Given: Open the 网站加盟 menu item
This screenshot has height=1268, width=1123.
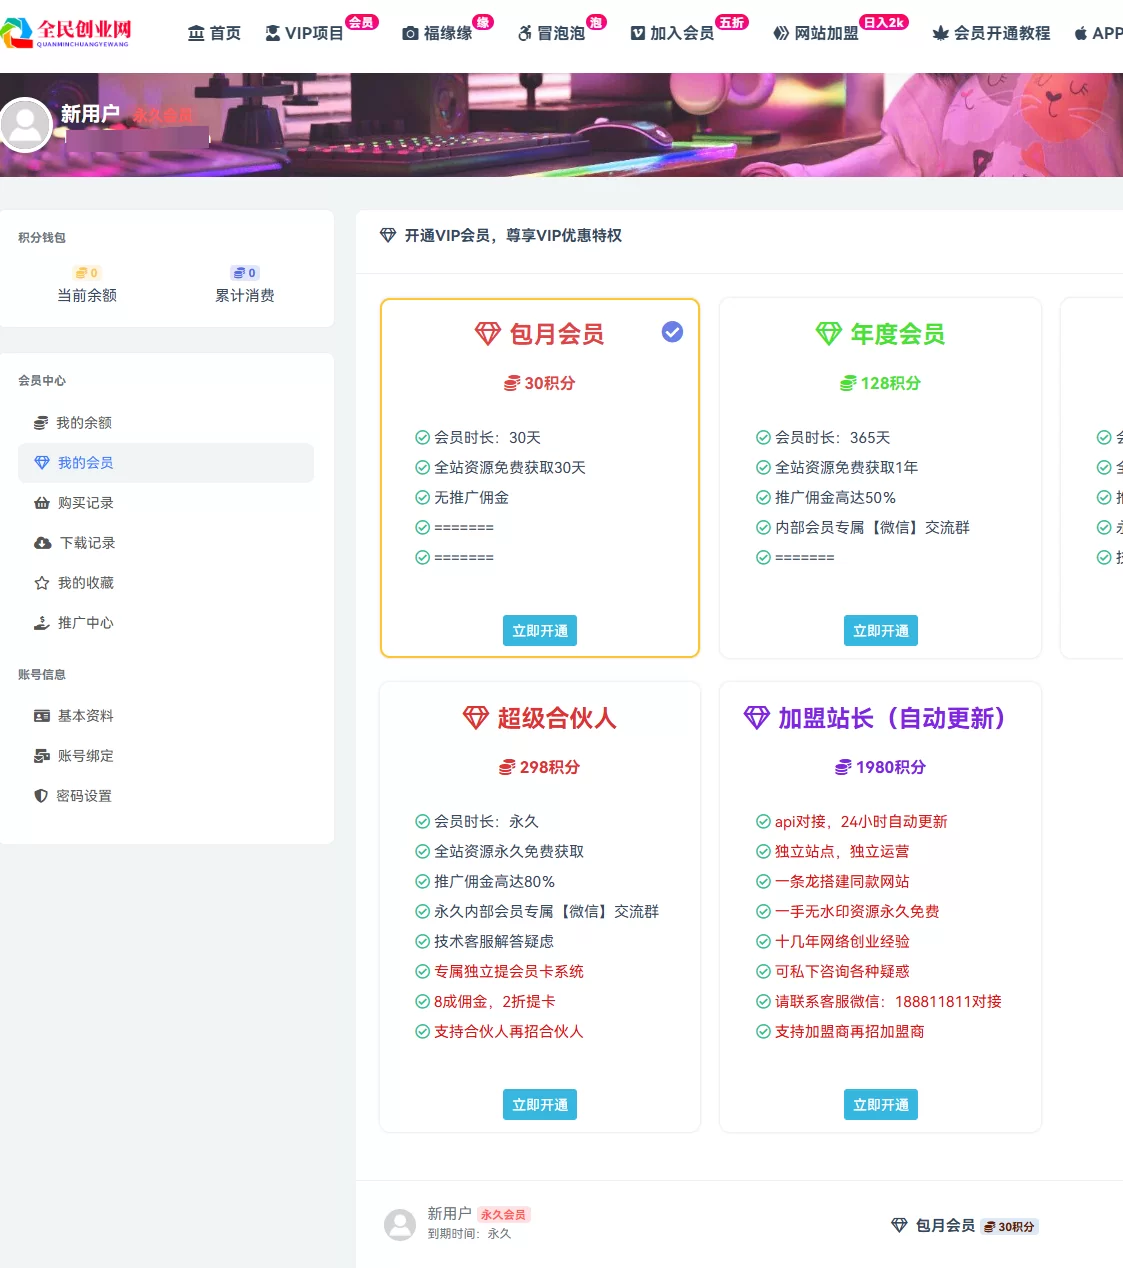Looking at the screenshot, I should pos(816,33).
